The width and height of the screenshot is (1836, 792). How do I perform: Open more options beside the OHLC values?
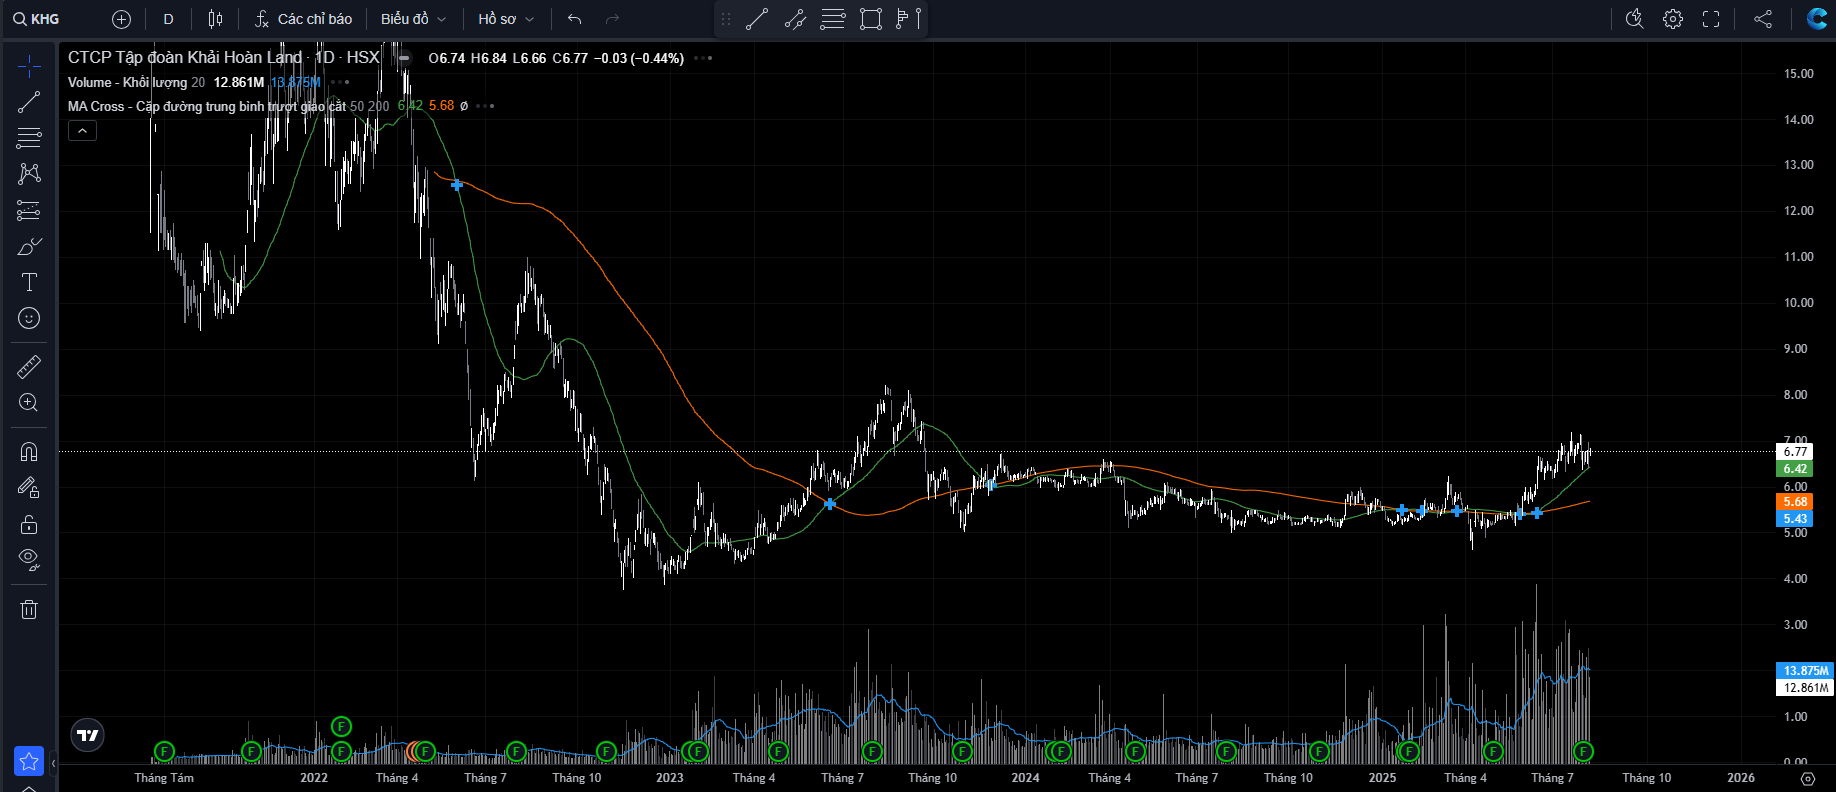tap(703, 58)
